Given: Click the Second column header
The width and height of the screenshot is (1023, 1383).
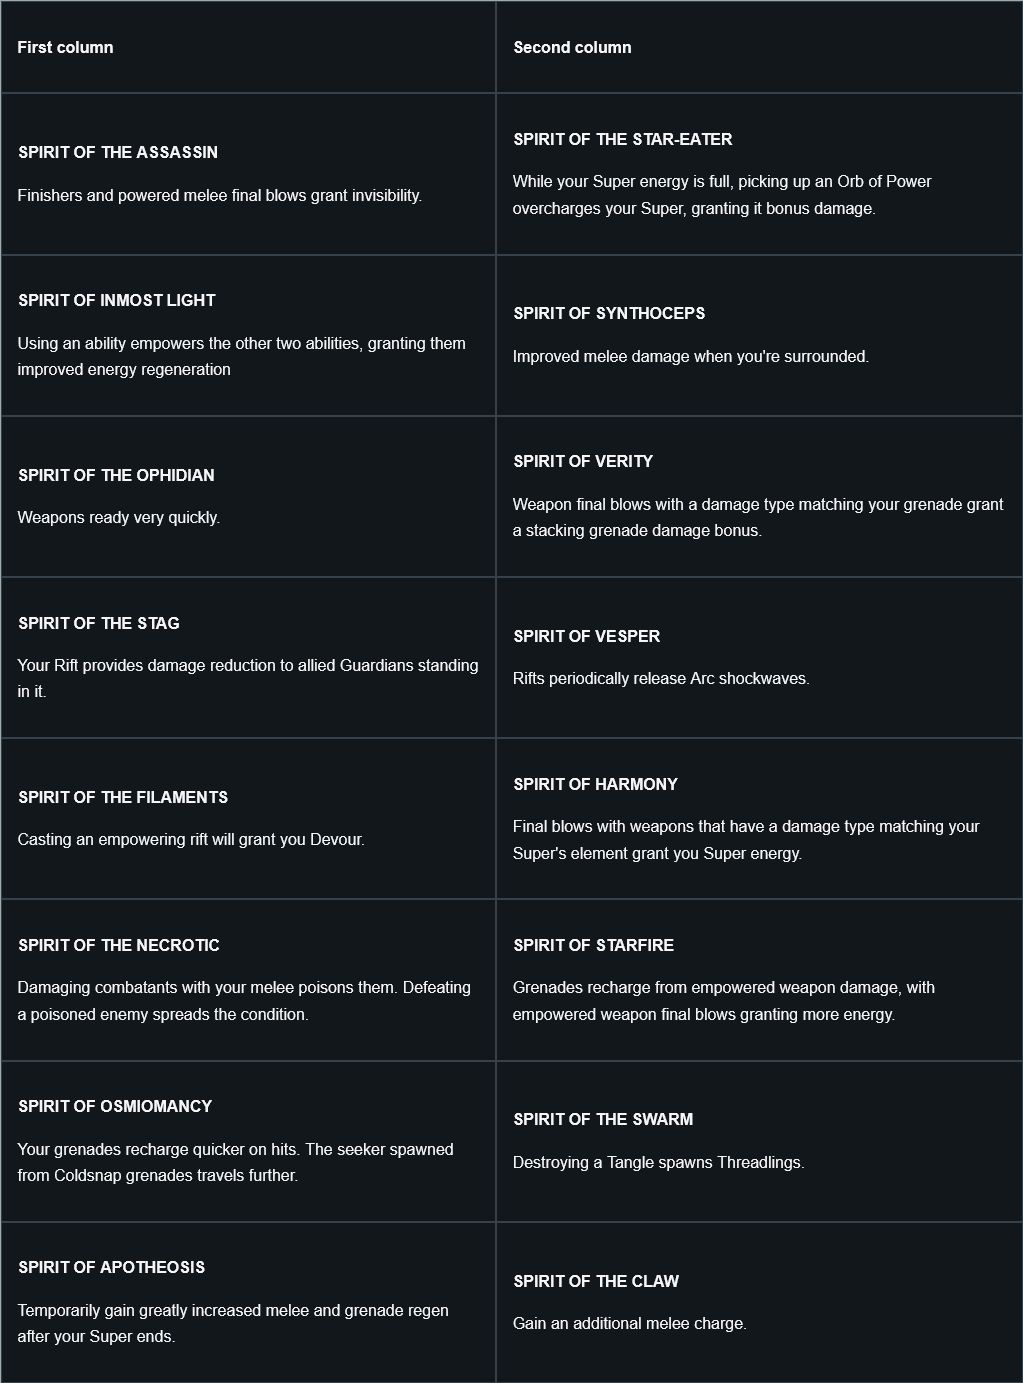Looking at the screenshot, I should click(572, 47).
